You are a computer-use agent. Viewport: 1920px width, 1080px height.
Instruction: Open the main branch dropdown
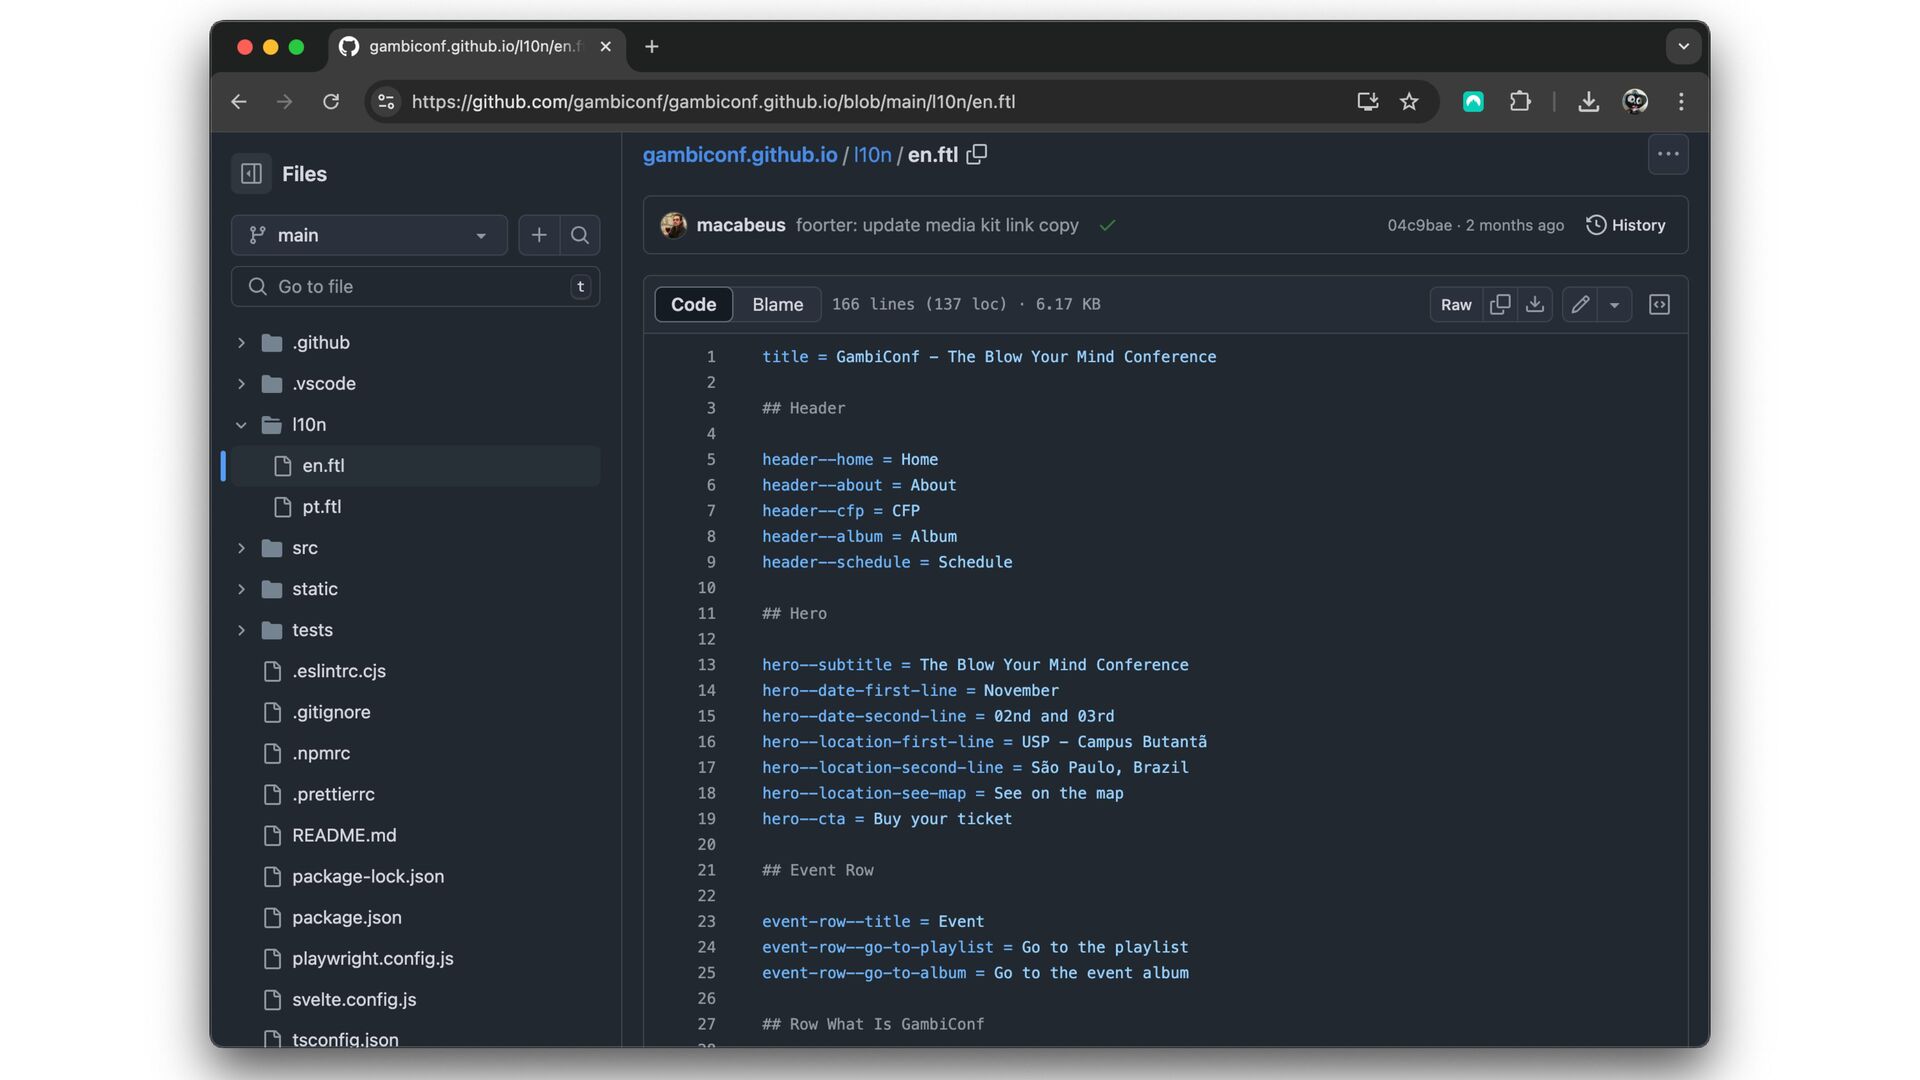click(369, 235)
